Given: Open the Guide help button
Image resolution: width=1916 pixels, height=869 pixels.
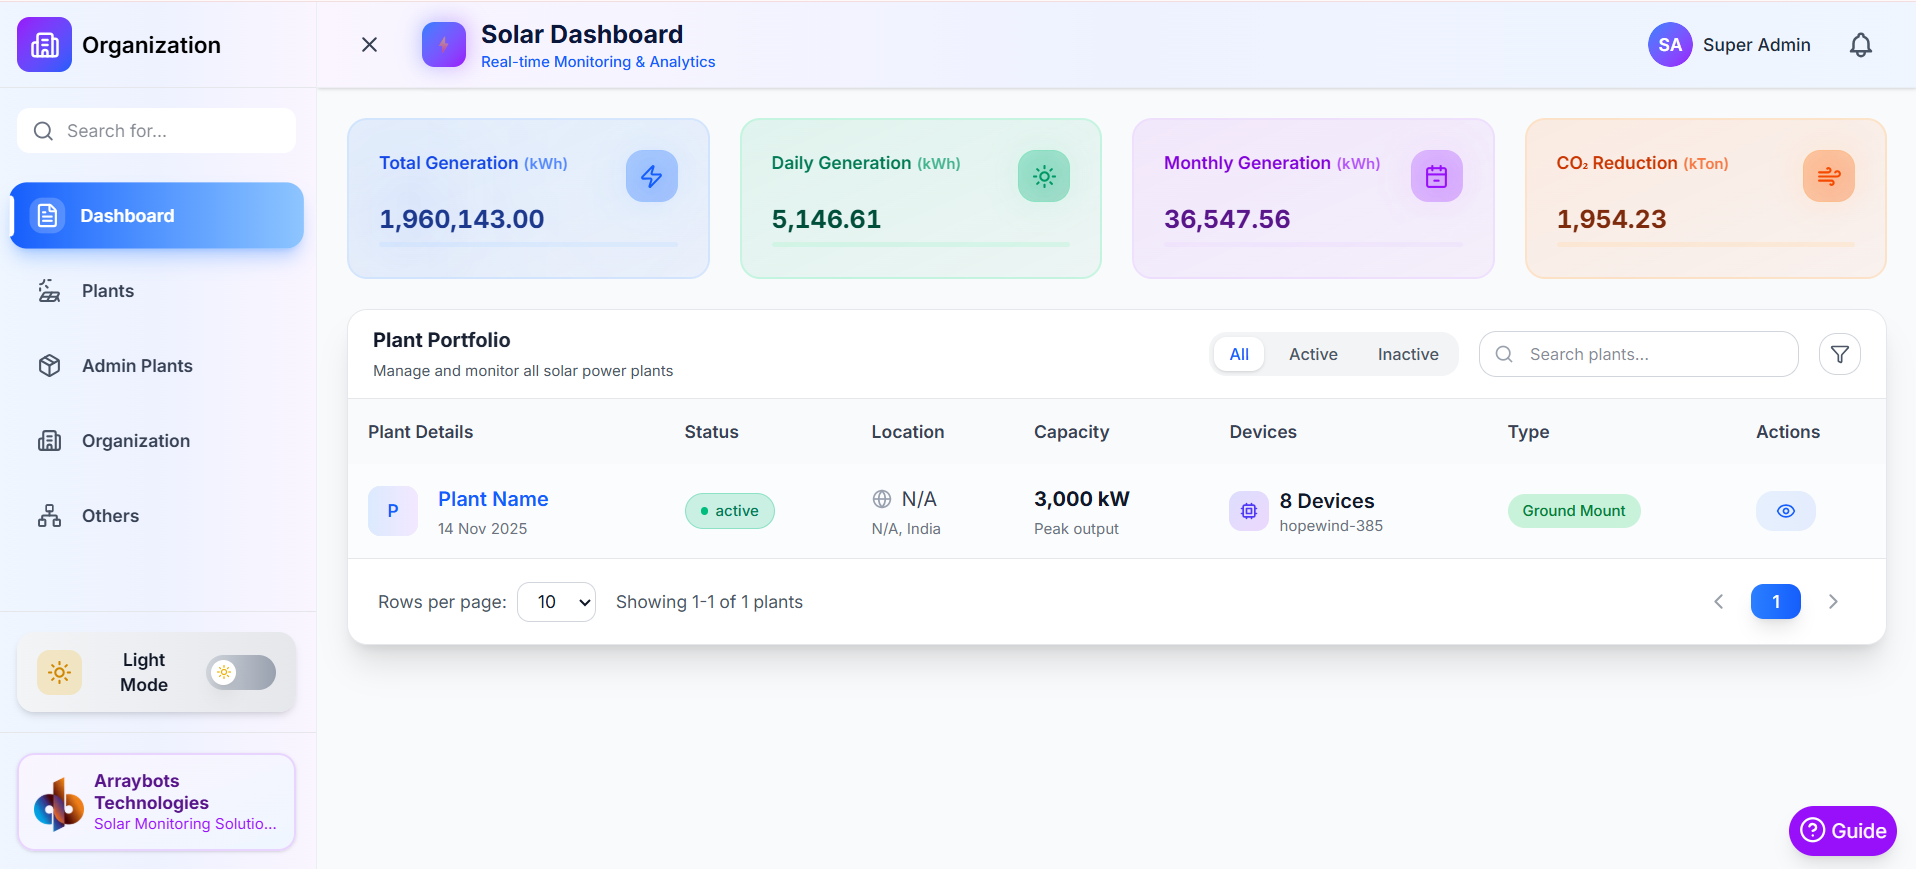Looking at the screenshot, I should click(1842, 831).
